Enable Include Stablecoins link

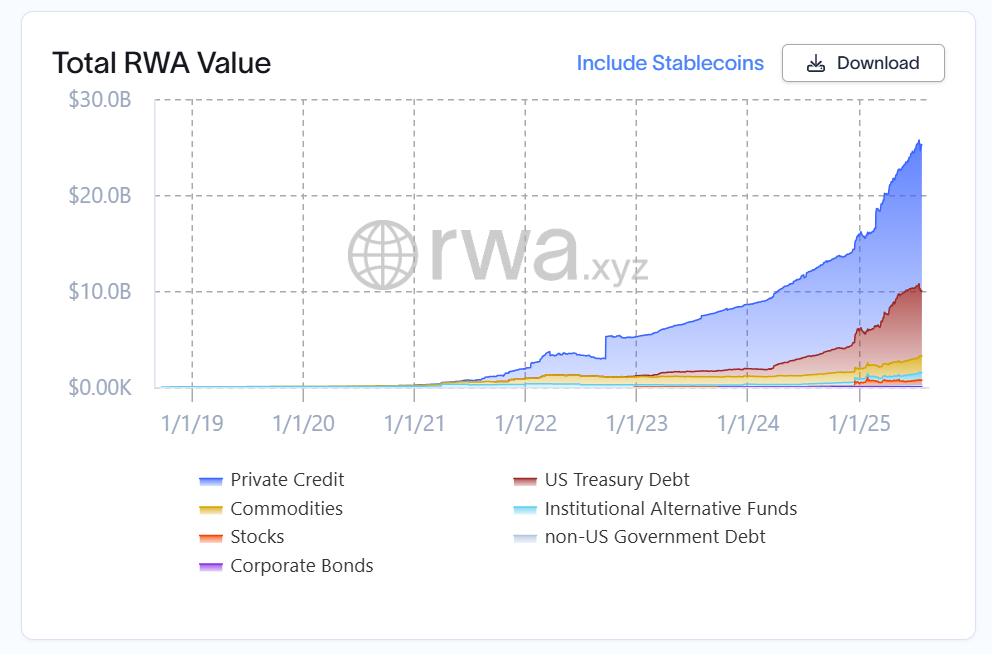[670, 63]
